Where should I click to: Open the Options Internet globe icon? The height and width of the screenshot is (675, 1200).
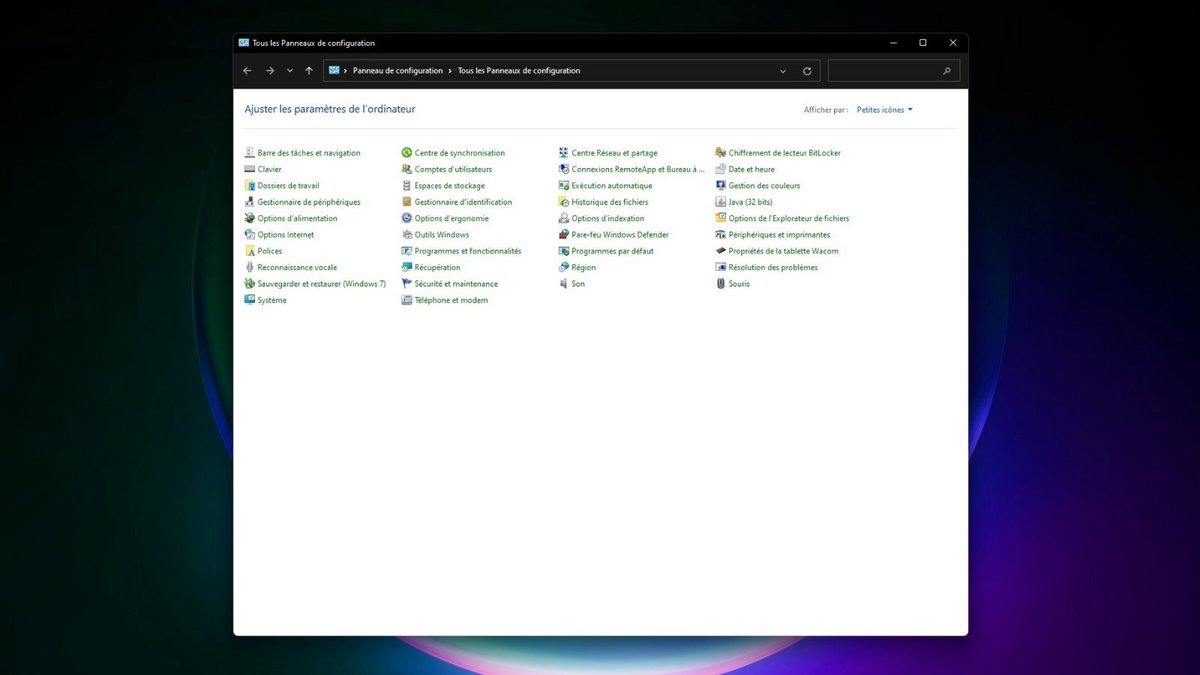coord(250,235)
